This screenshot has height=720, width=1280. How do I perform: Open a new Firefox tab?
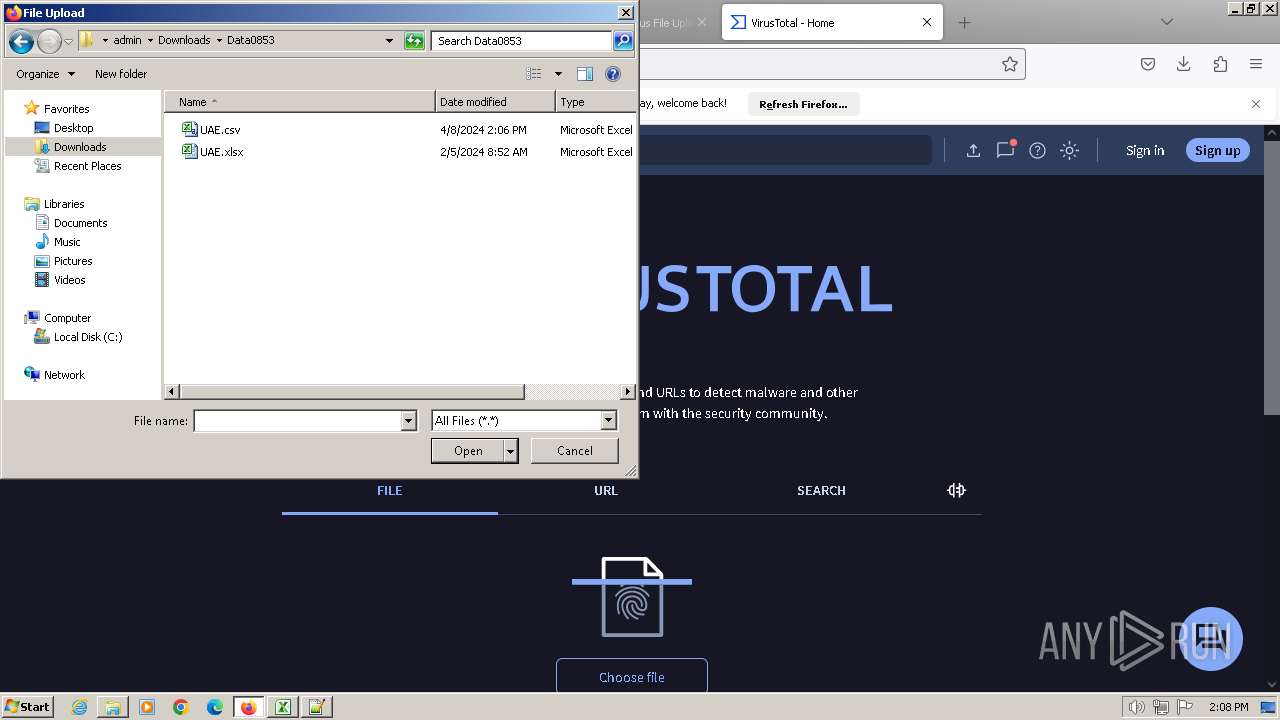[x=964, y=22]
